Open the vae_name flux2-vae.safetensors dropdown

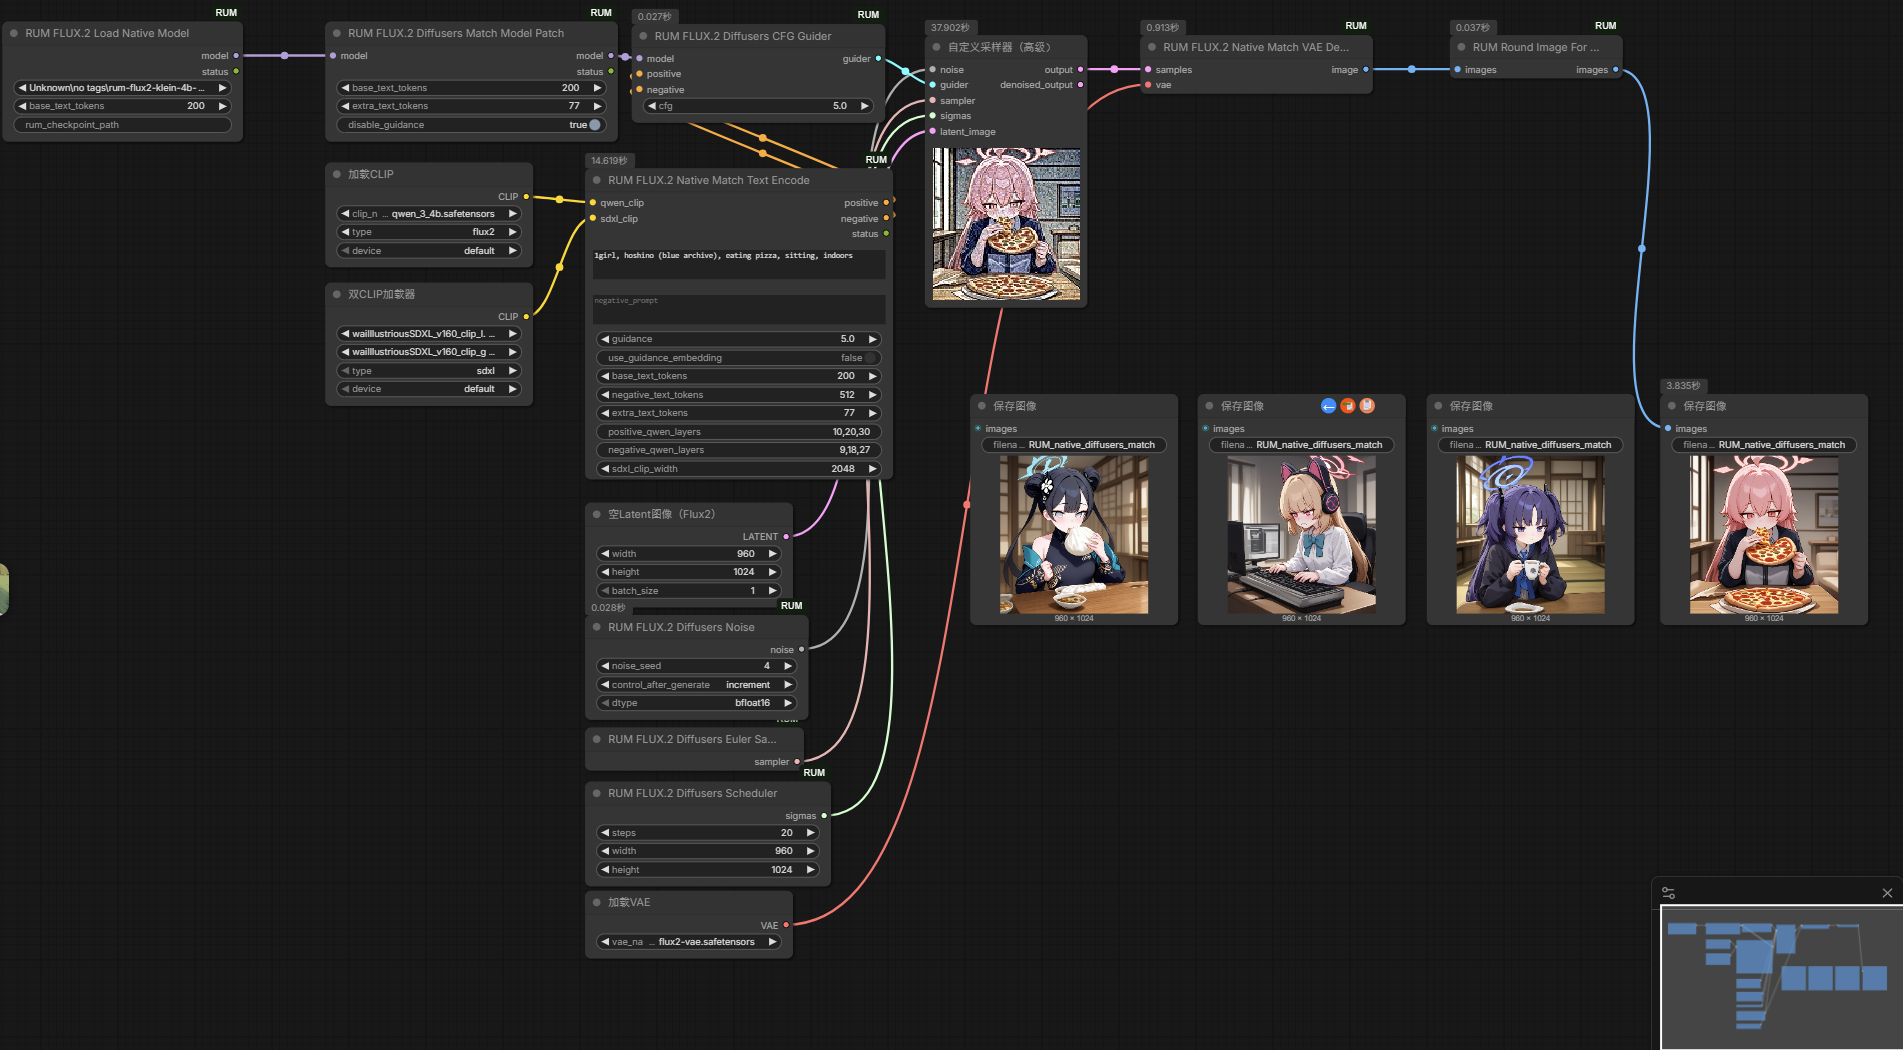(x=689, y=942)
